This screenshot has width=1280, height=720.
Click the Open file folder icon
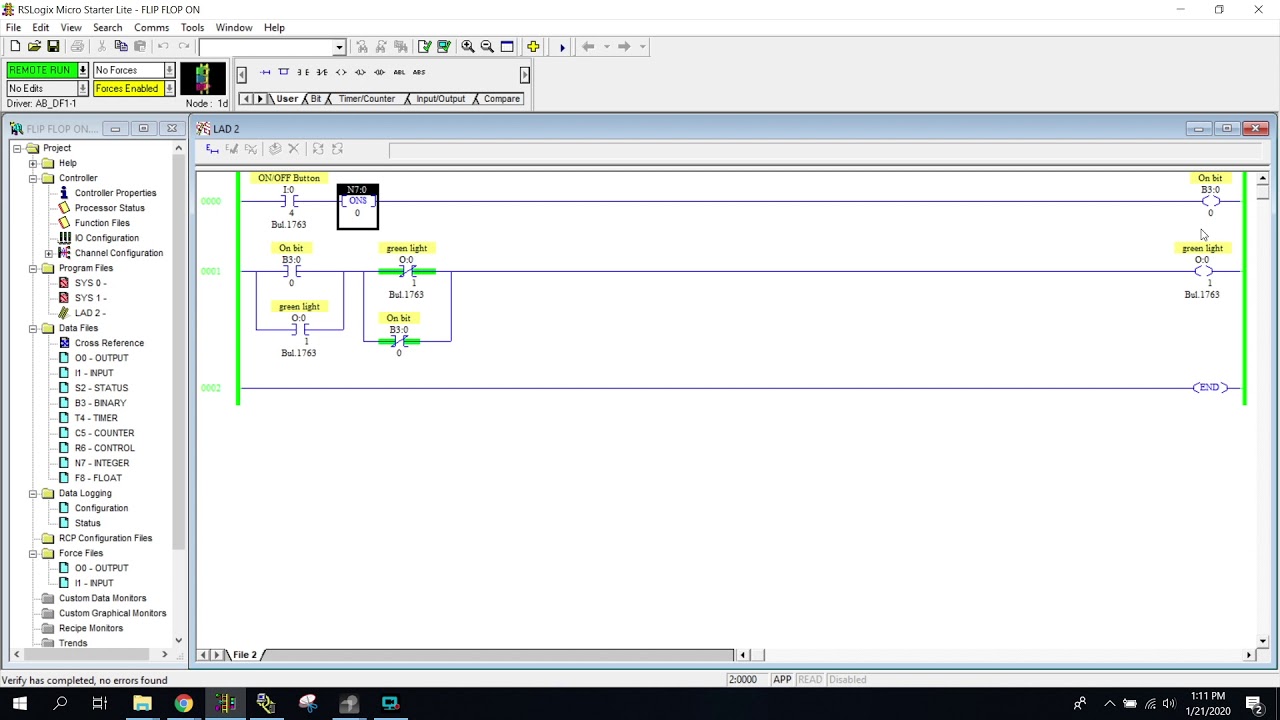pyautogui.click(x=34, y=47)
